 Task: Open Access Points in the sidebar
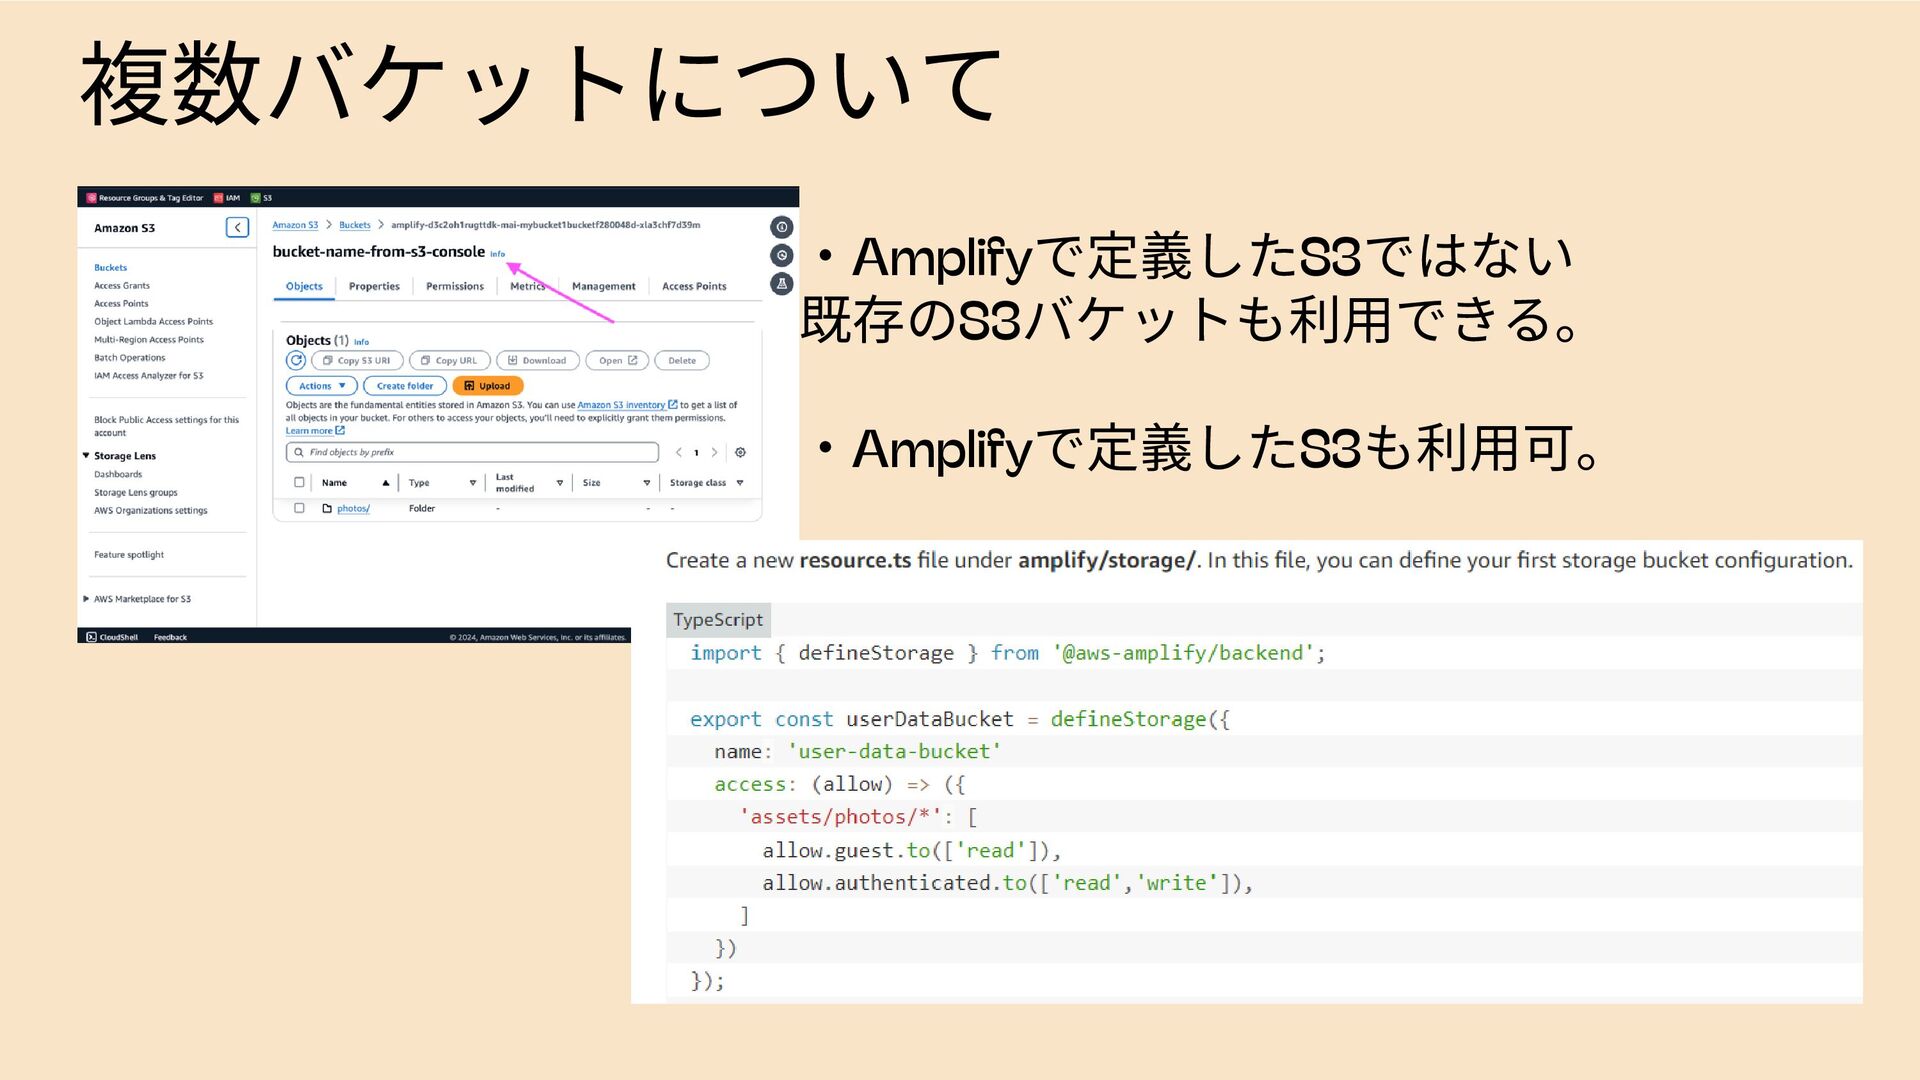121,303
